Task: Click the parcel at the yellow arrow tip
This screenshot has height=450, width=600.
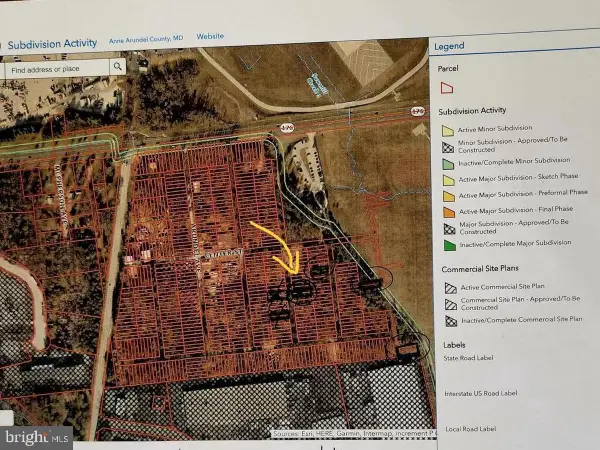Action: click(300, 284)
